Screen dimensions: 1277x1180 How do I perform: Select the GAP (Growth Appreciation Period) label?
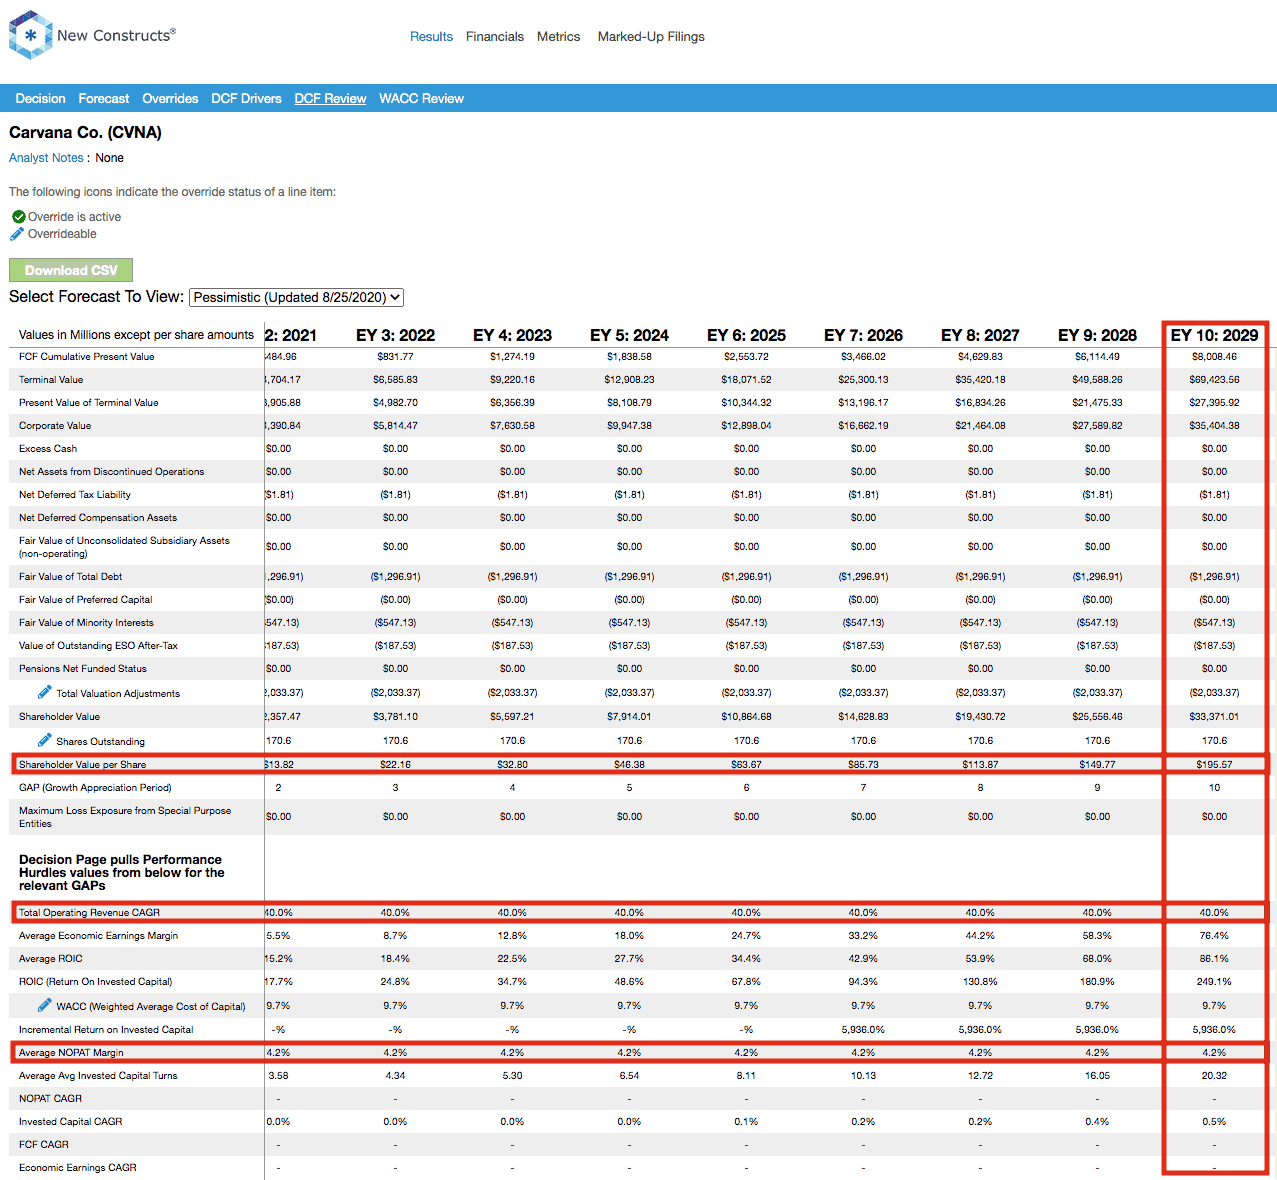pos(95,787)
